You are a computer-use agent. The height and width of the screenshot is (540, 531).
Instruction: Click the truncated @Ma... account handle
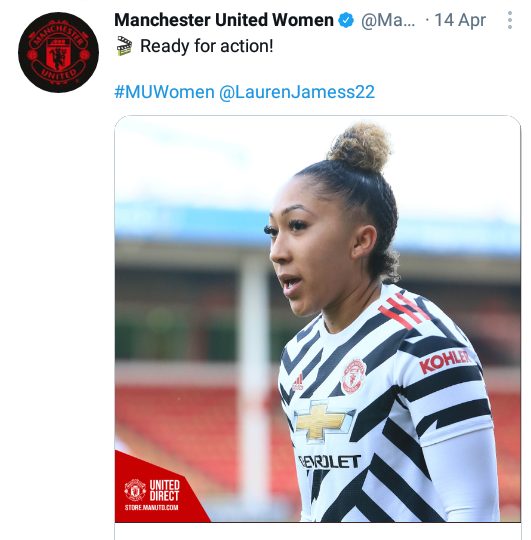click(388, 21)
